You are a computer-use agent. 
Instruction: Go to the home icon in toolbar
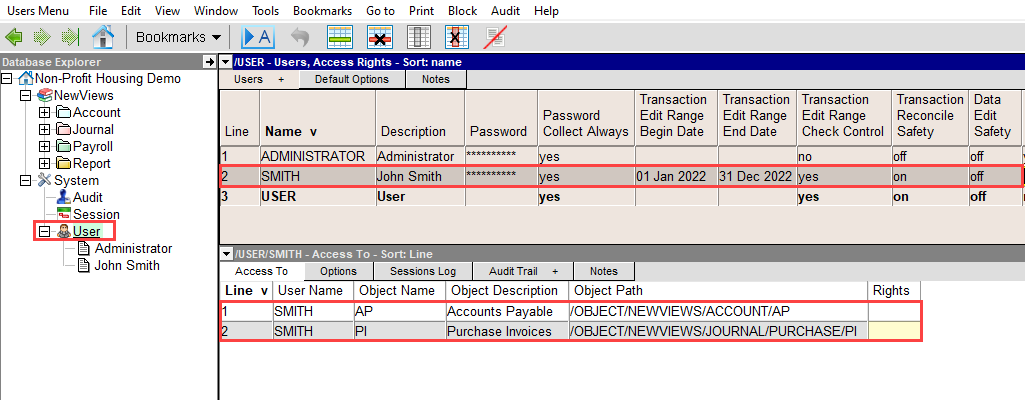click(x=102, y=38)
